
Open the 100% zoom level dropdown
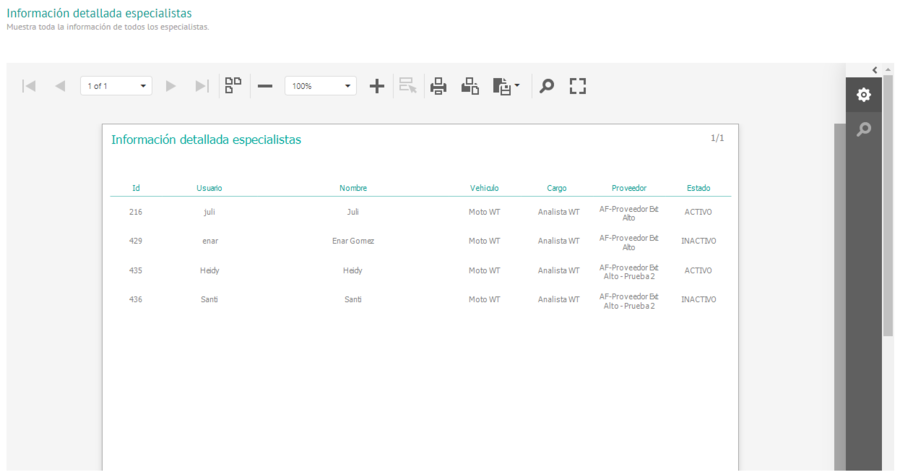click(320, 86)
